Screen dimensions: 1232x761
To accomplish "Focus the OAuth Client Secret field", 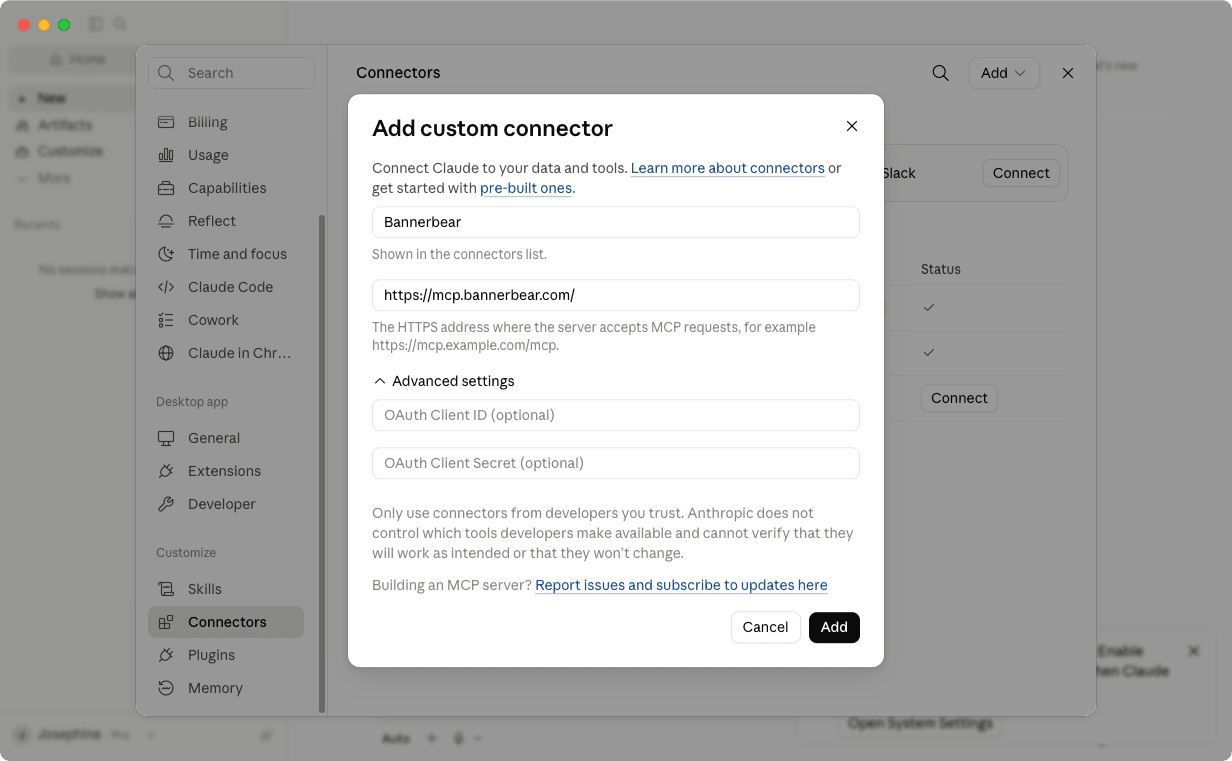I will point(616,463).
